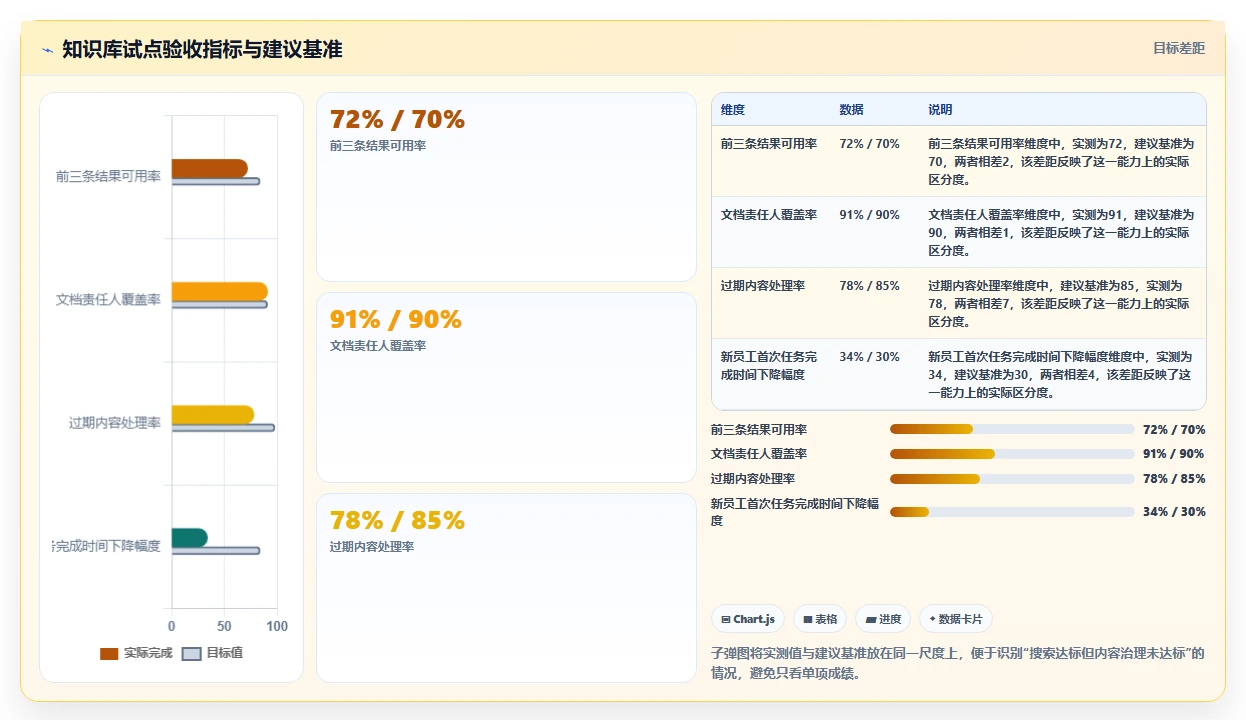
Task: Open the 78% / 85% data card
Action: coord(506,588)
